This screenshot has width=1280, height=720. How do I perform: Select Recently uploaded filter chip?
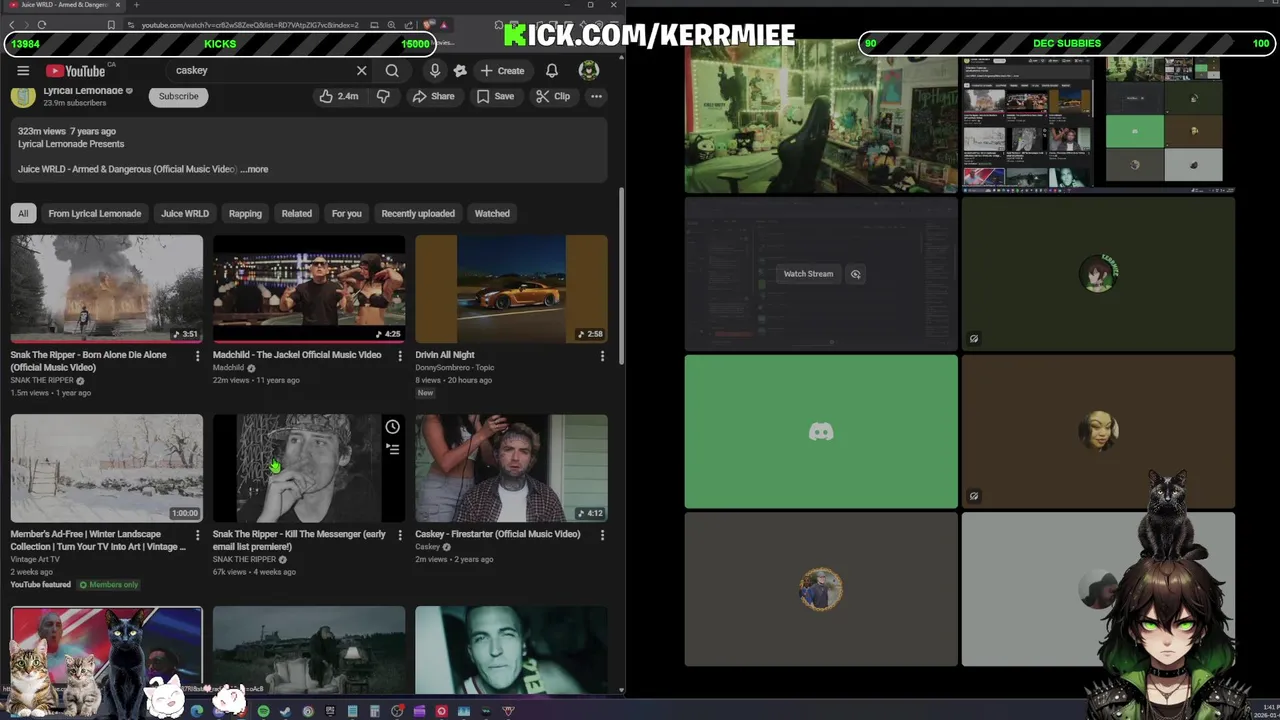[x=418, y=213]
